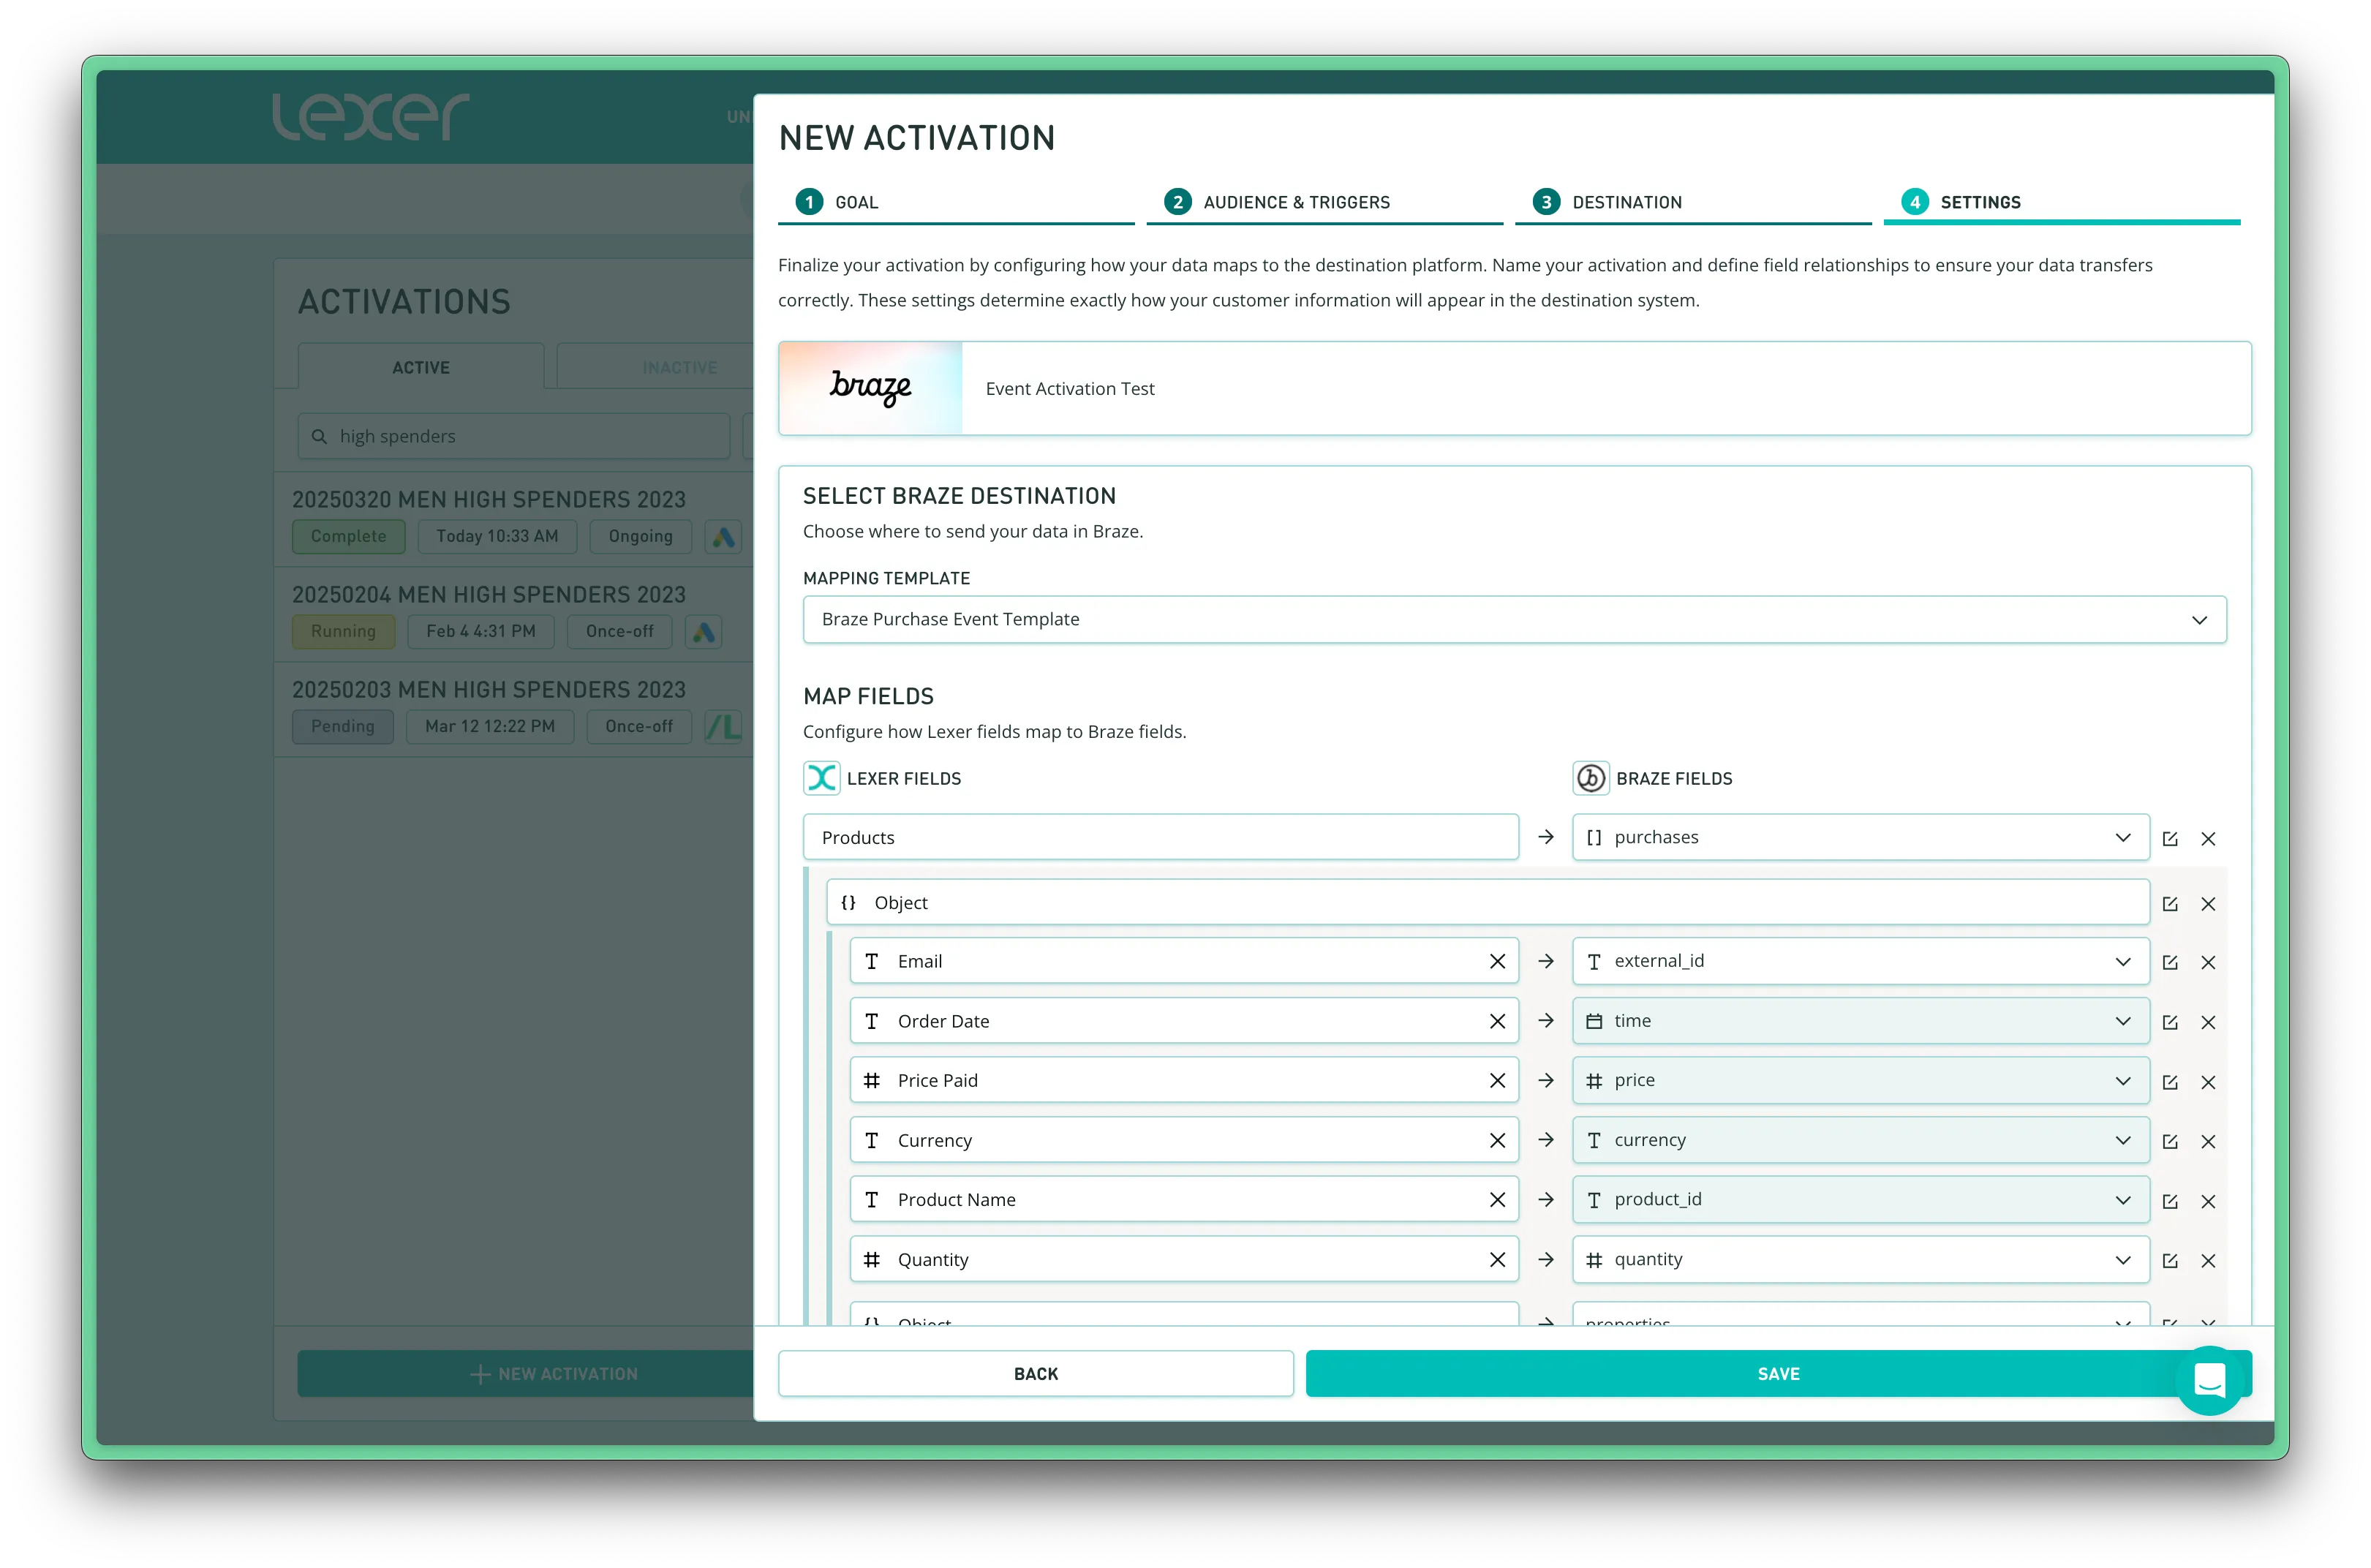Open edit icon beside the time field
Viewport: 2371px width, 1568px height.
tap(2169, 1022)
